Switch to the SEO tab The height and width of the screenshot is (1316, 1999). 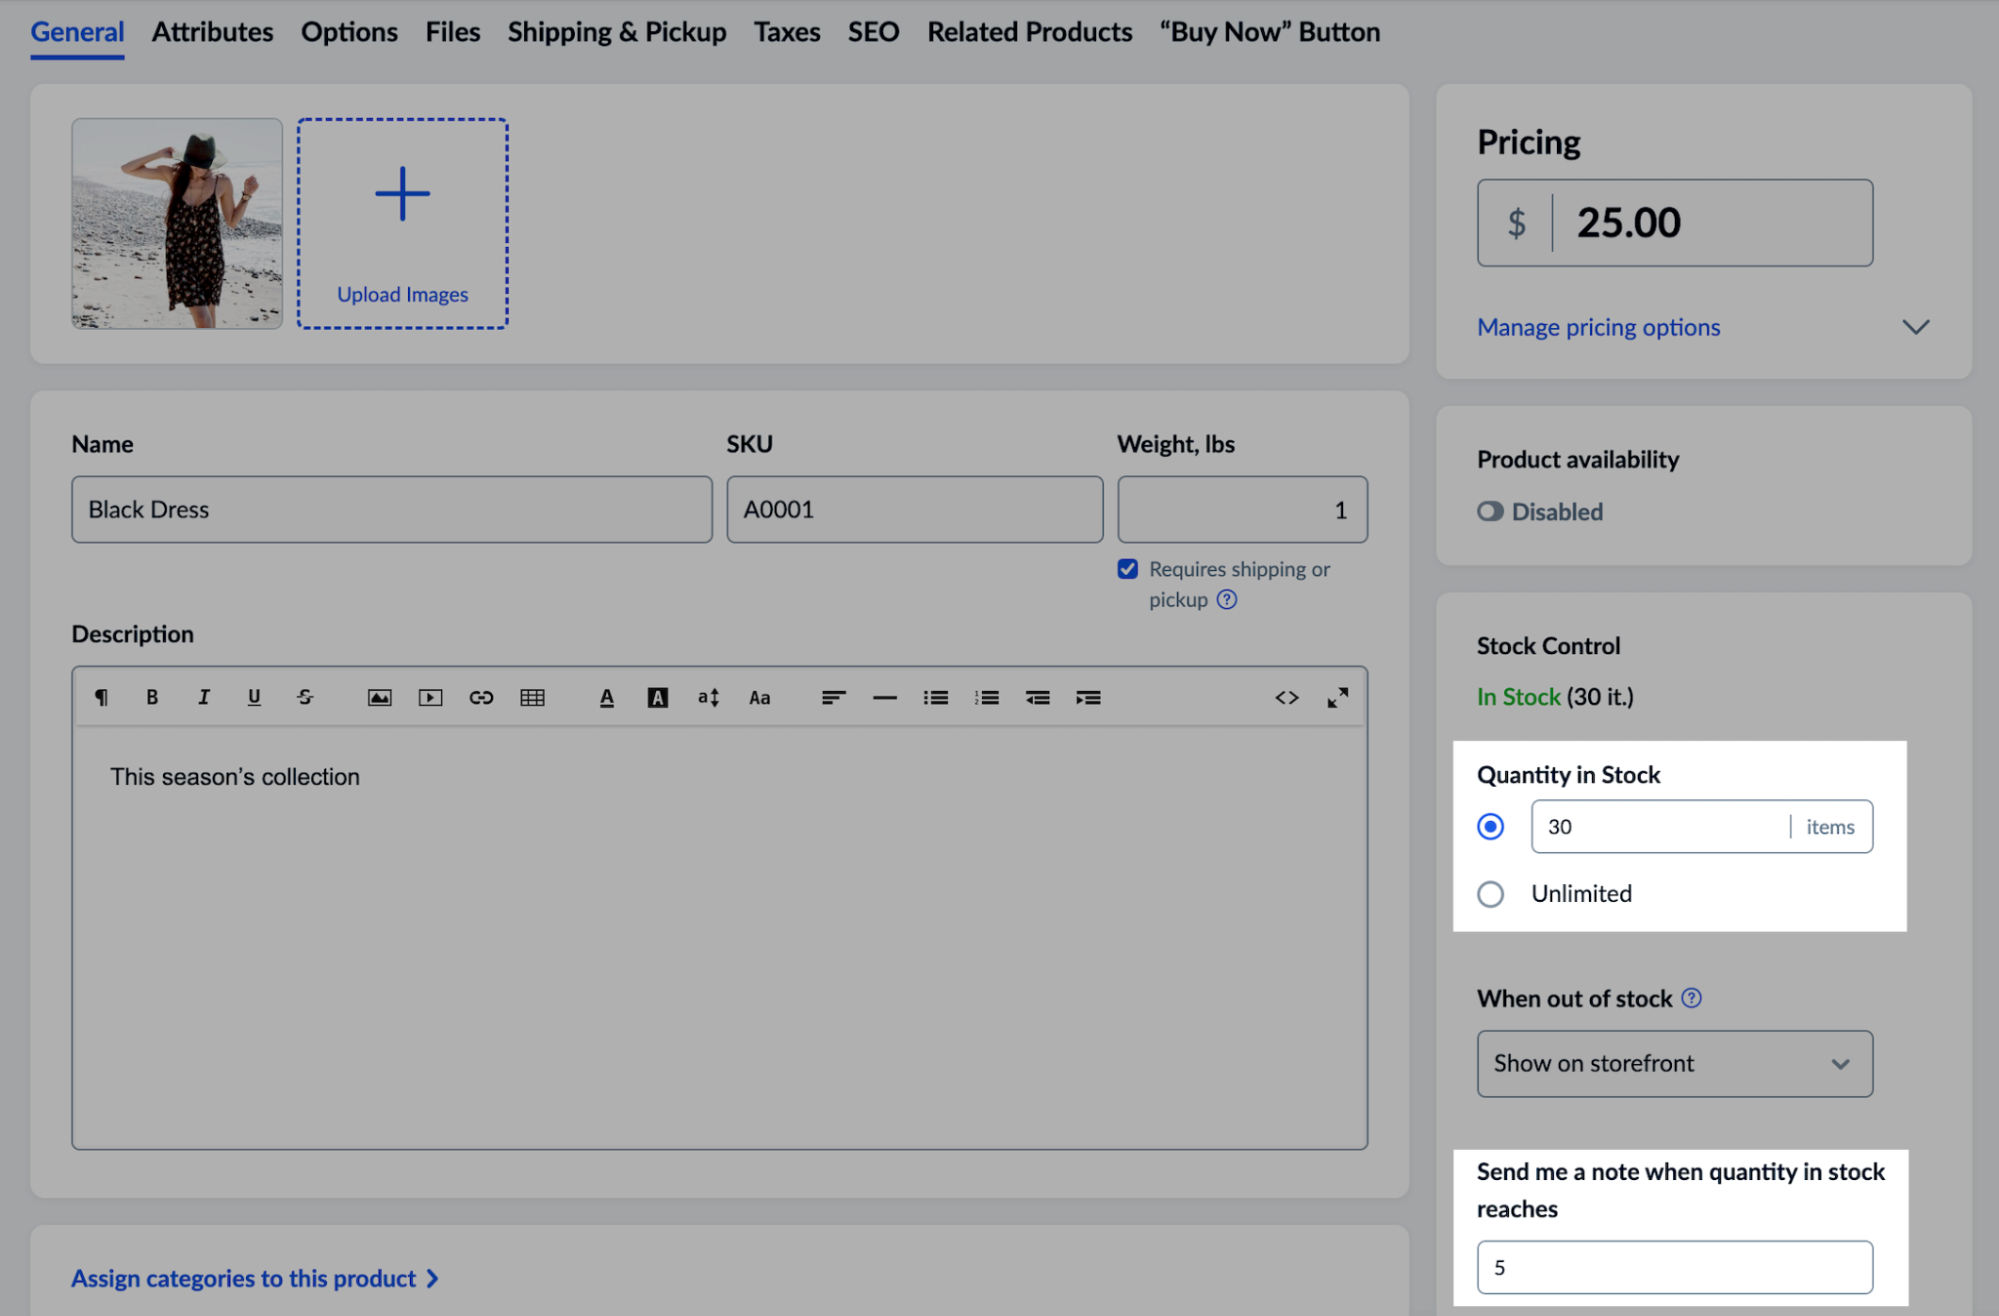click(872, 31)
